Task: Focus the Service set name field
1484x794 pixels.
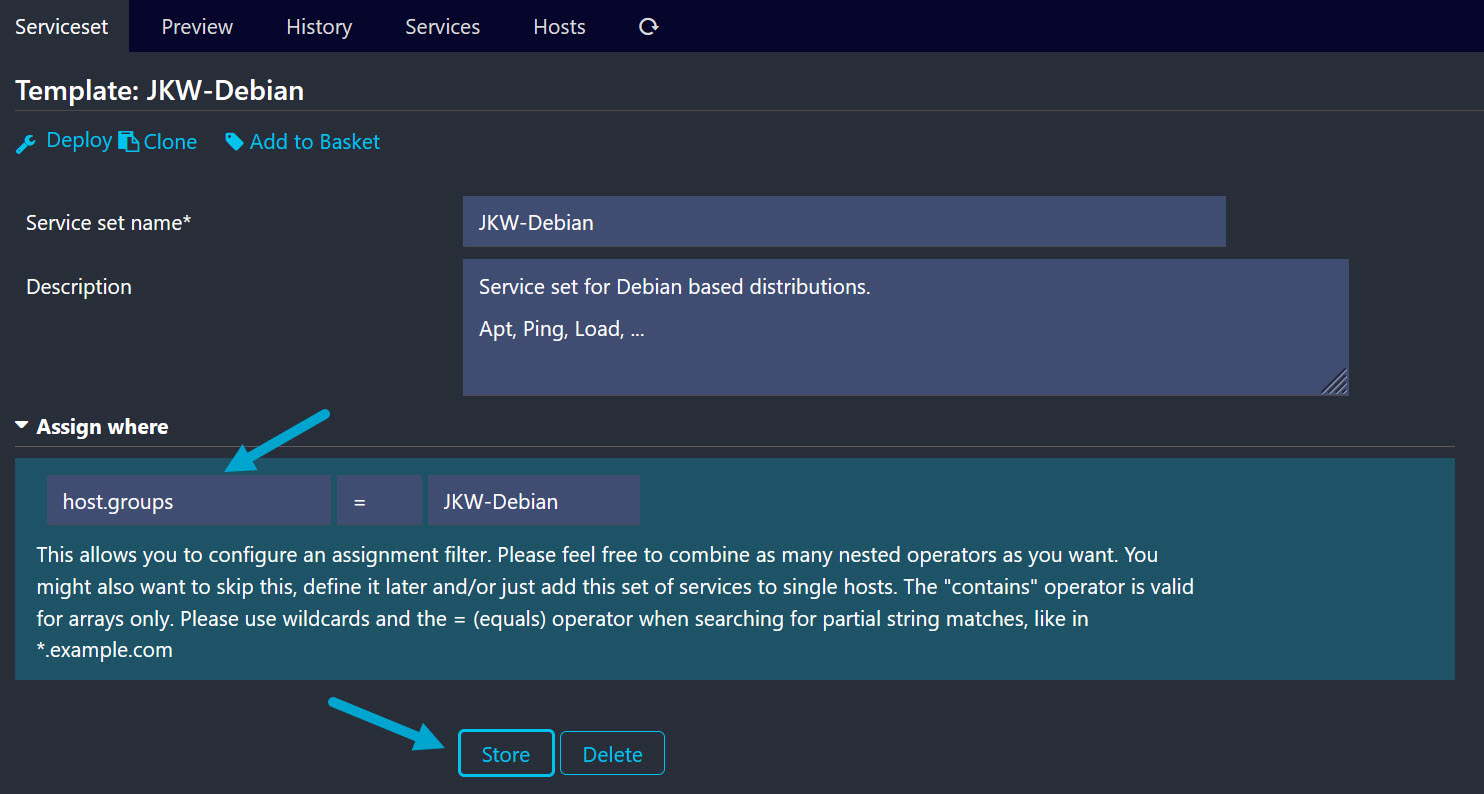Action: (843, 222)
